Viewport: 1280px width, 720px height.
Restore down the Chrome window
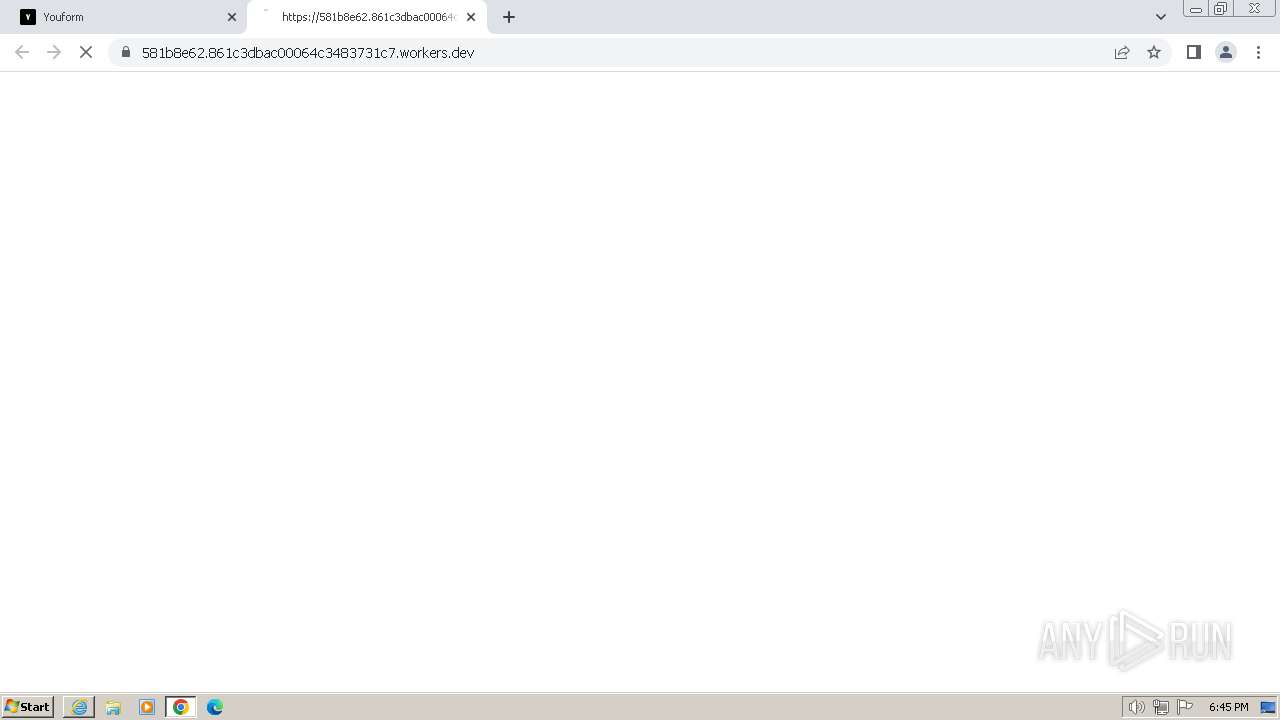click(x=1221, y=9)
